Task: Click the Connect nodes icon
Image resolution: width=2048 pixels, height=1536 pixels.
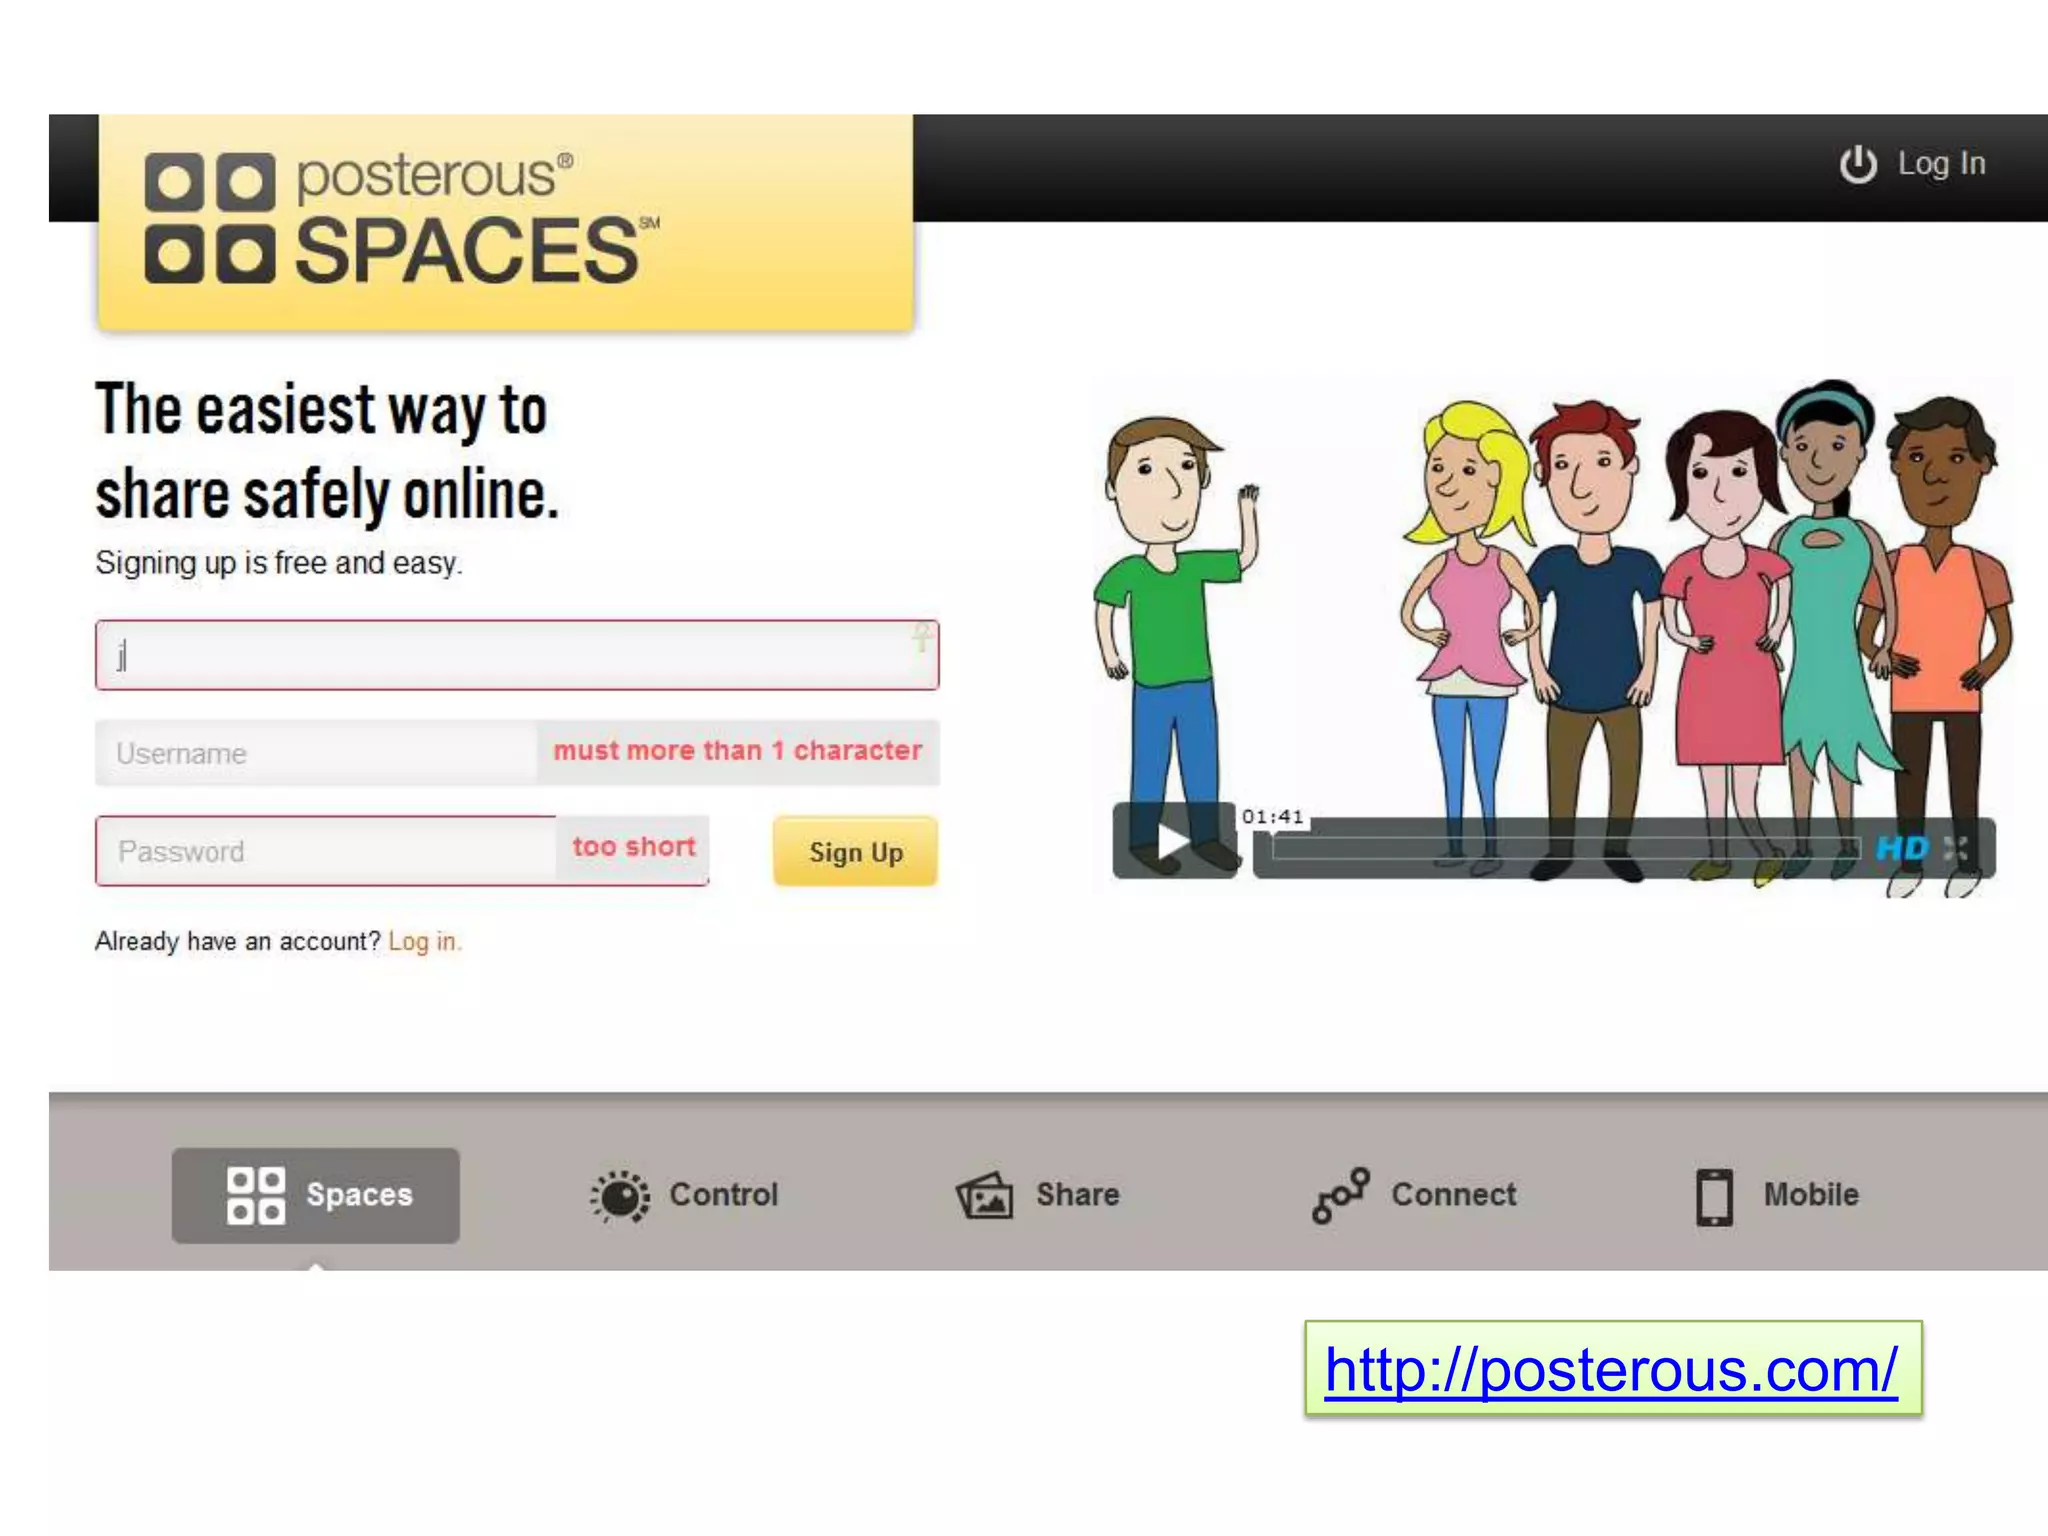Action: tap(1340, 1195)
